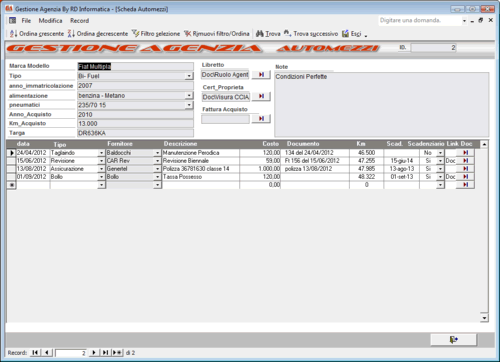Expand Scadenziario dropdown for the No row
This screenshot has height=362, width=500.
pyautogui.click(x=440, y=153)
